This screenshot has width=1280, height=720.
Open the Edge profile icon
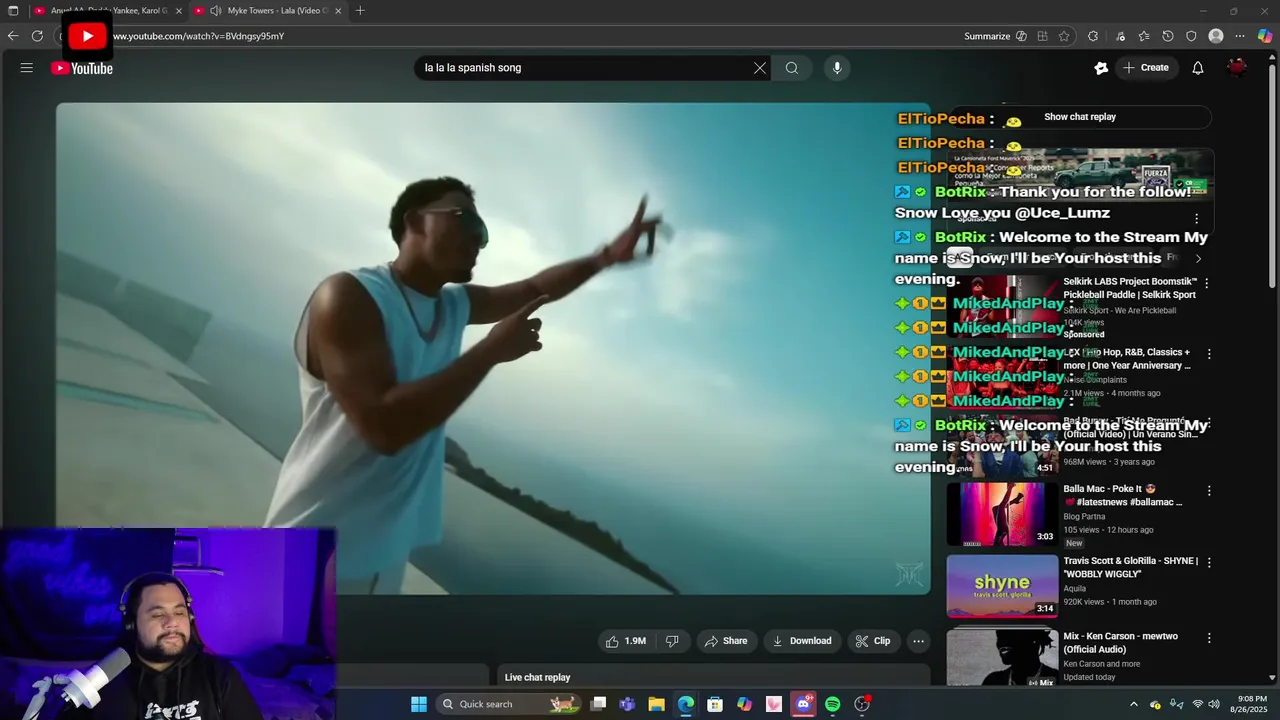pyautogui.click(x=1216, y=36)
